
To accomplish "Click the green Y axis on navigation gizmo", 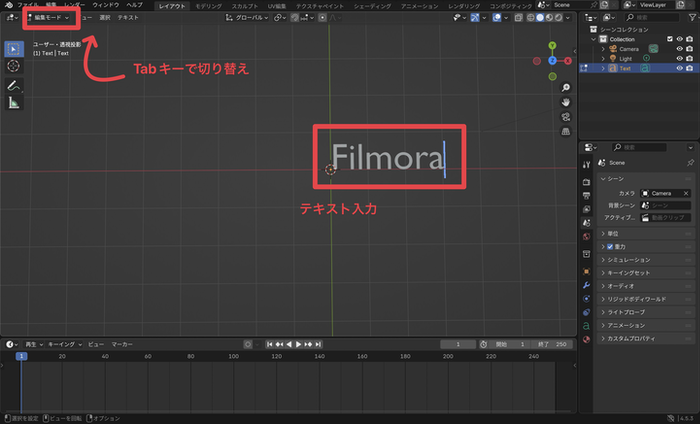I will click(x=552, y=46).
